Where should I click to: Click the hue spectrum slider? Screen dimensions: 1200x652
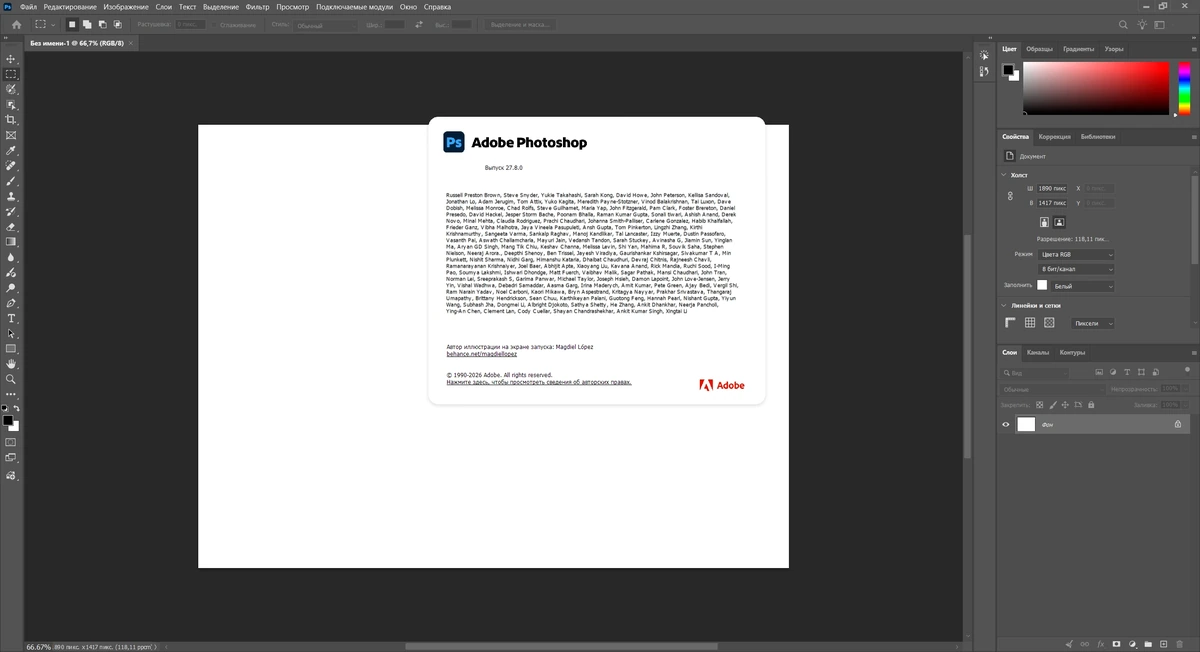click(1184, 88)
